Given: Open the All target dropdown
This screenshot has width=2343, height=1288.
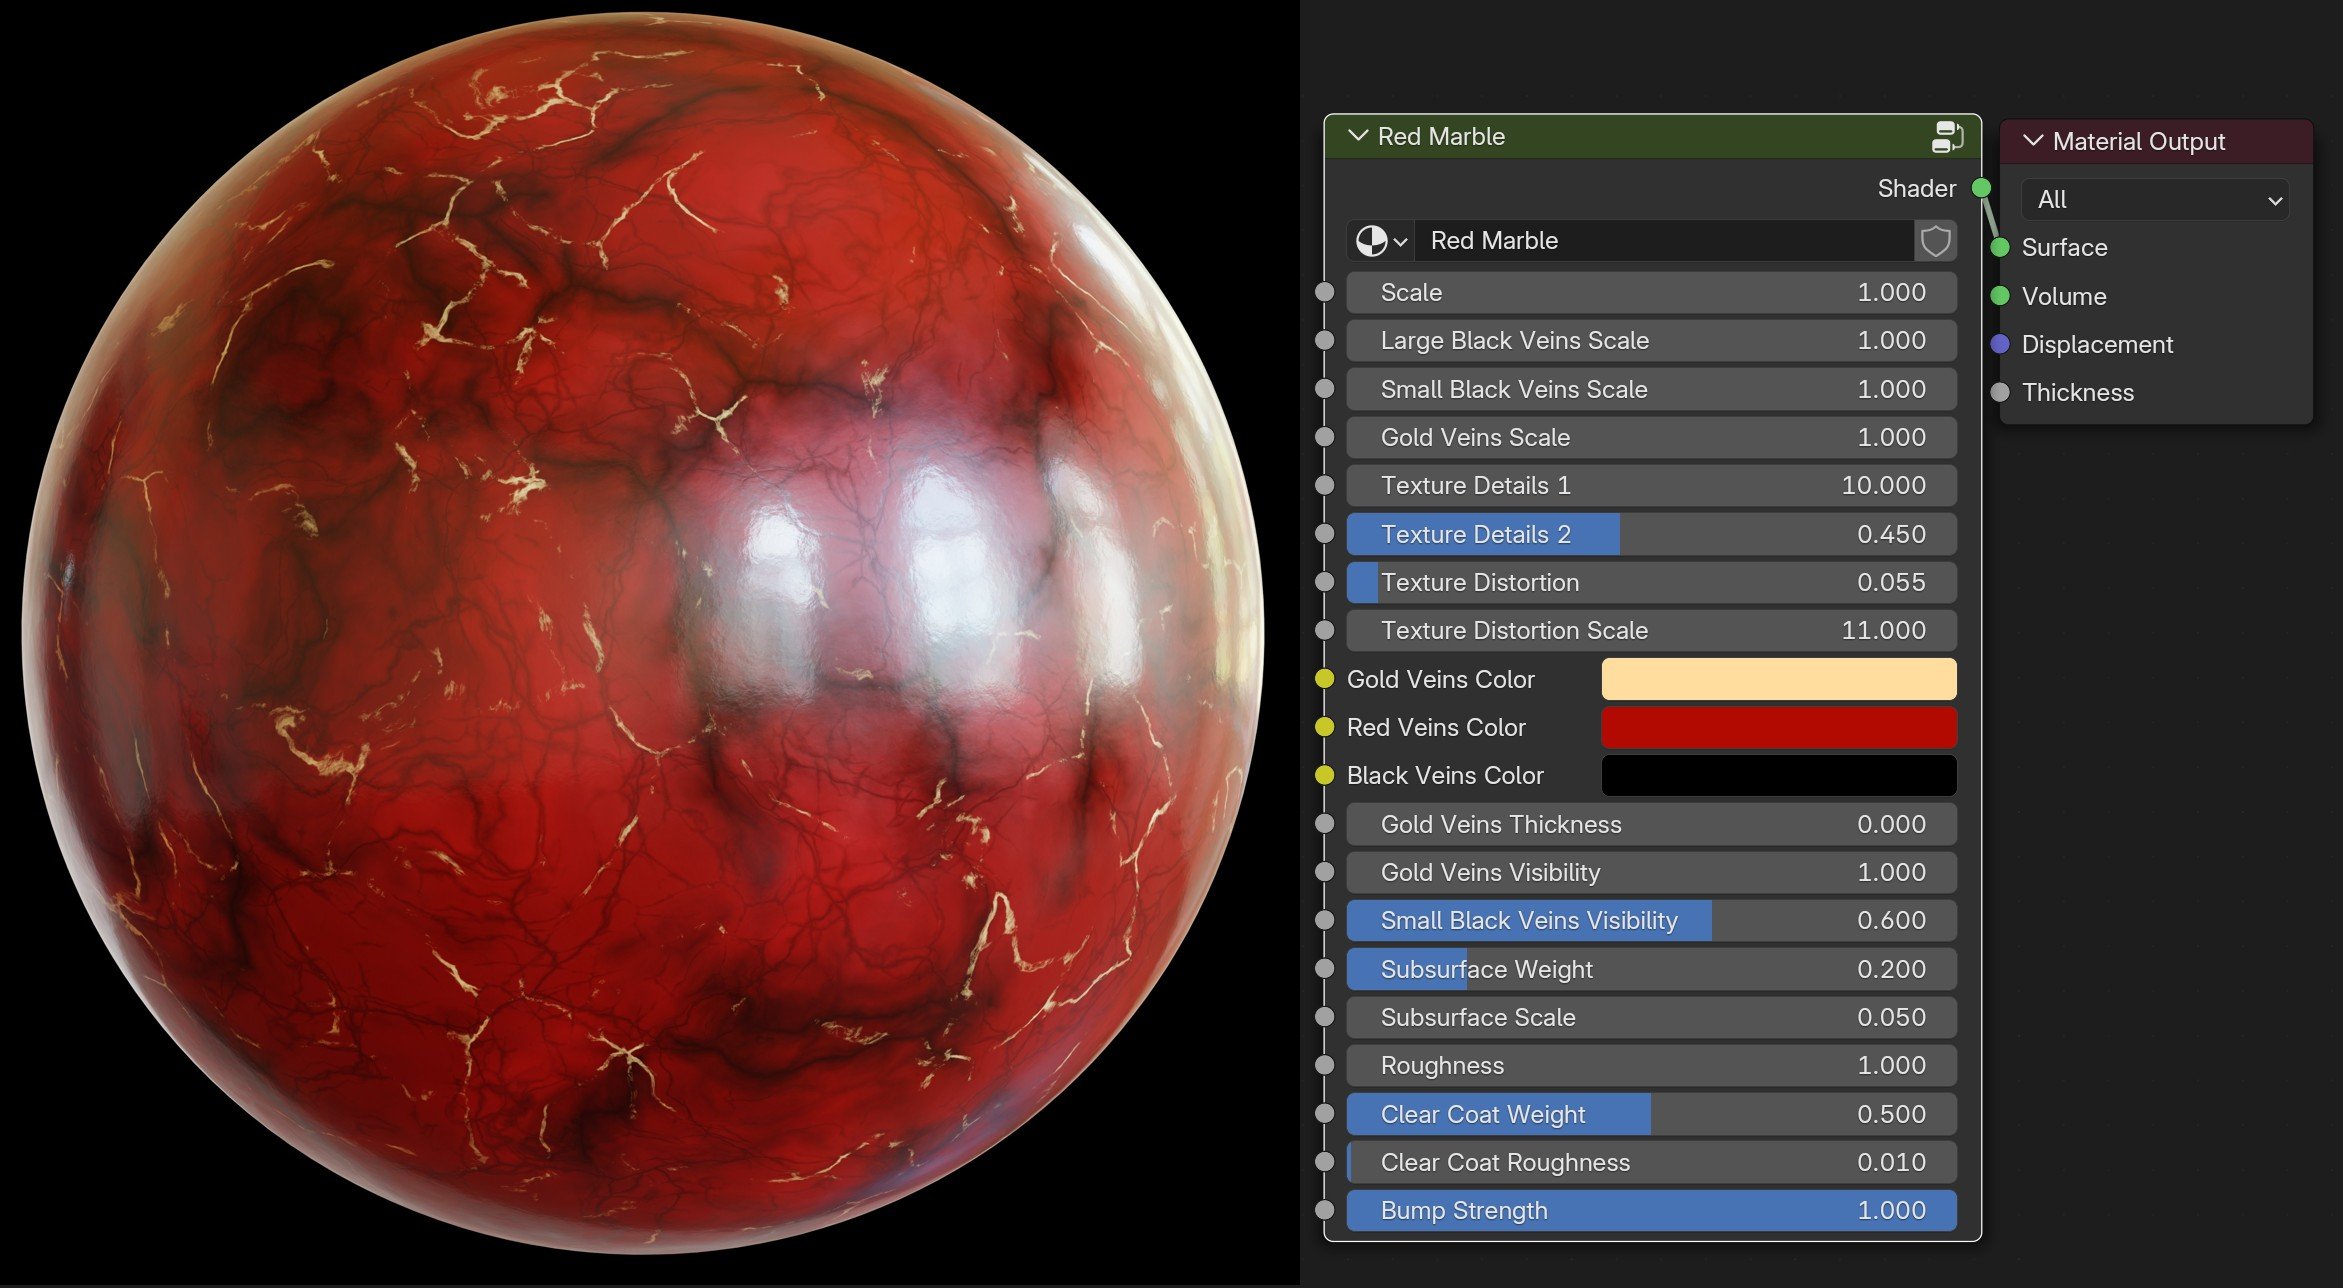Looking at the screenshot, I should click(2155, 200).
